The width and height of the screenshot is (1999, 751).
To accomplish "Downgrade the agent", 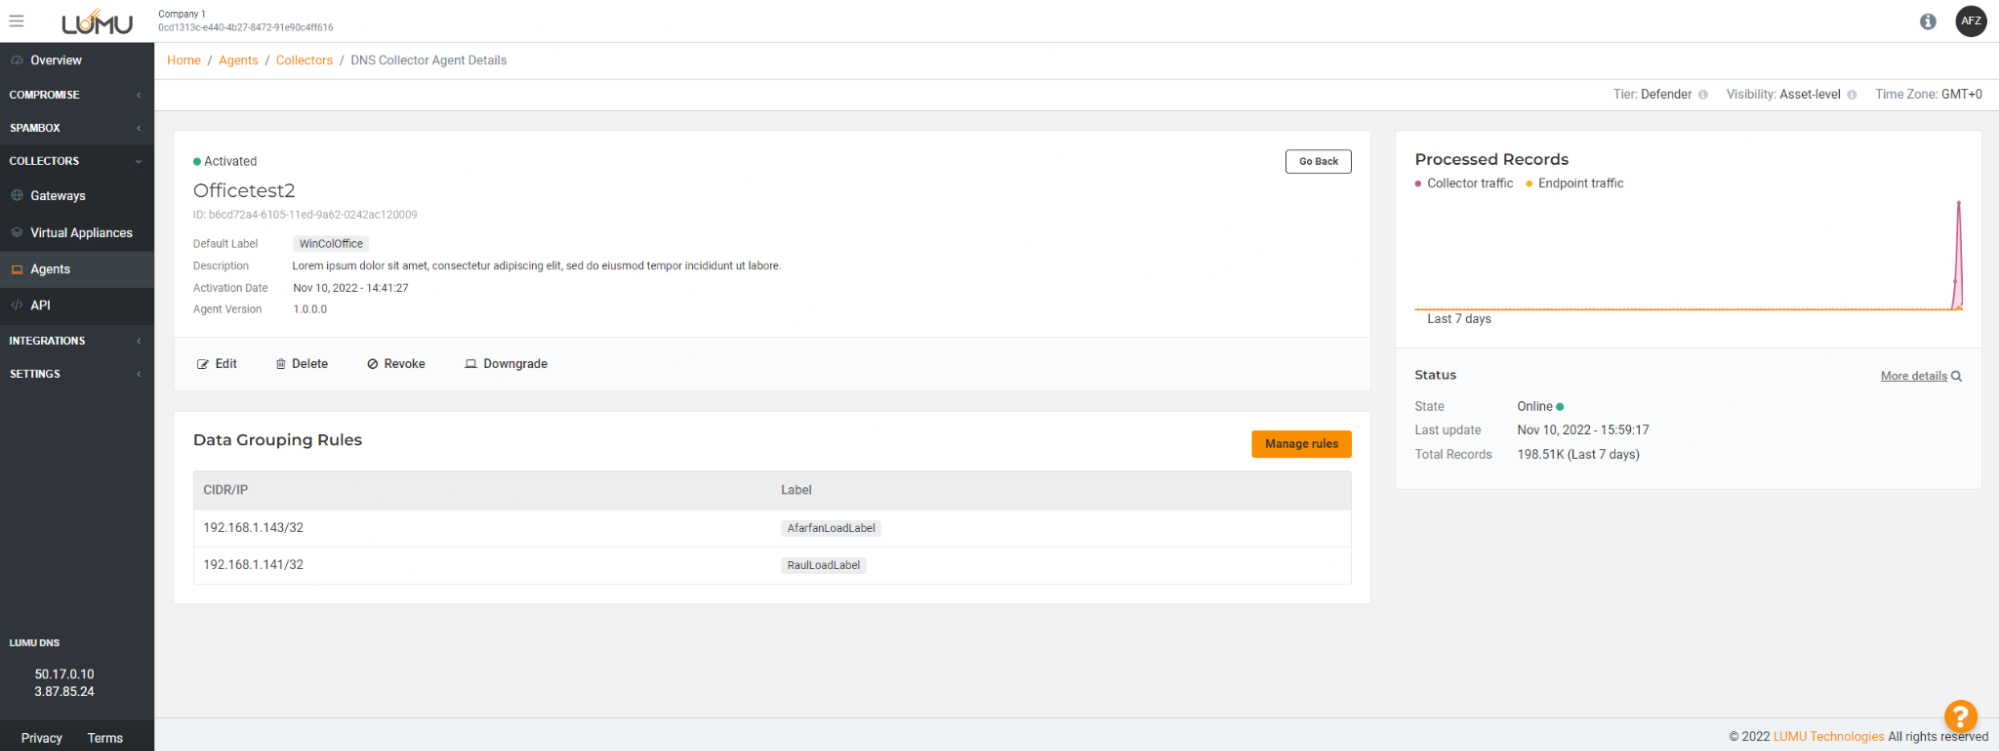I will tap(506, 364).
